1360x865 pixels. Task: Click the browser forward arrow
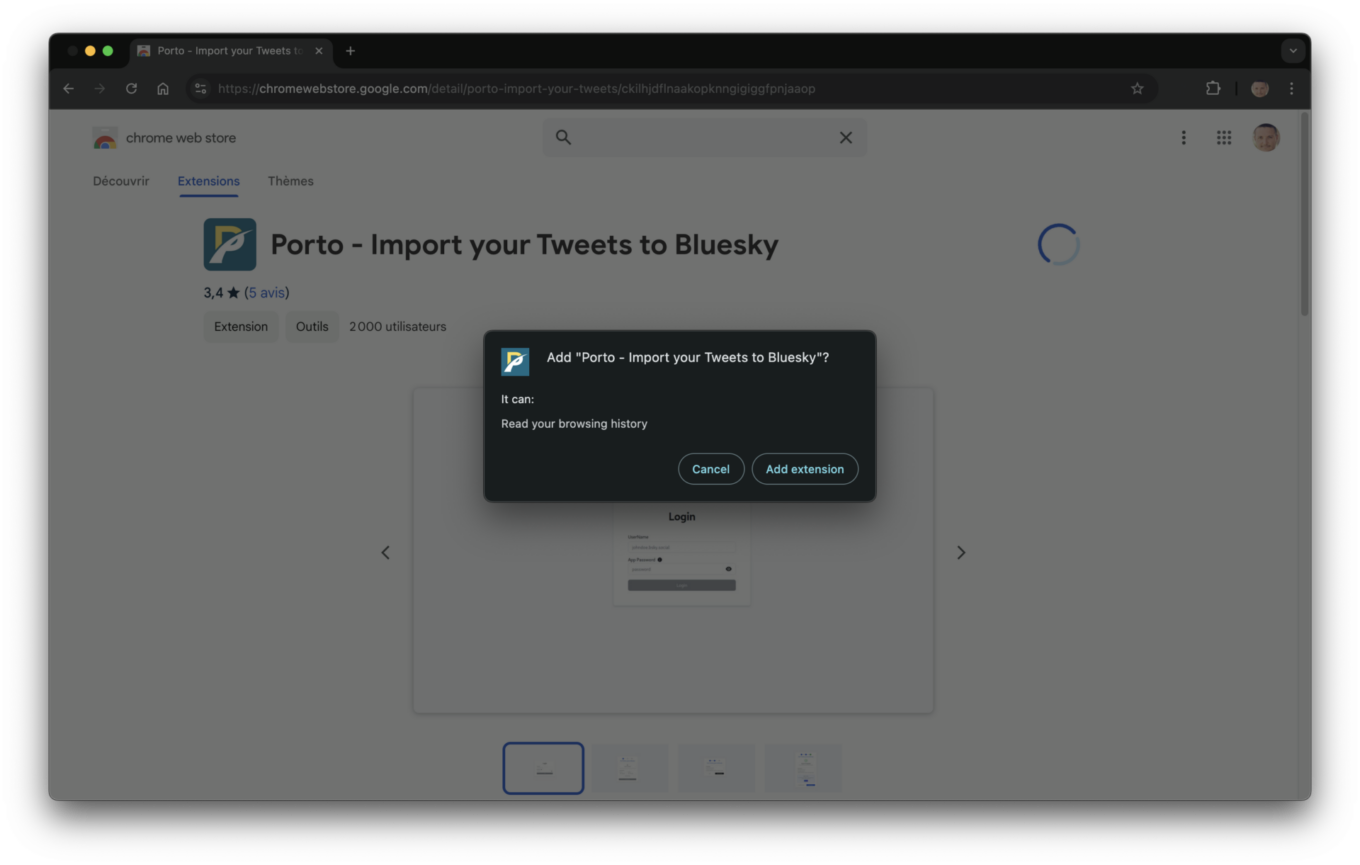pos(99,89)
